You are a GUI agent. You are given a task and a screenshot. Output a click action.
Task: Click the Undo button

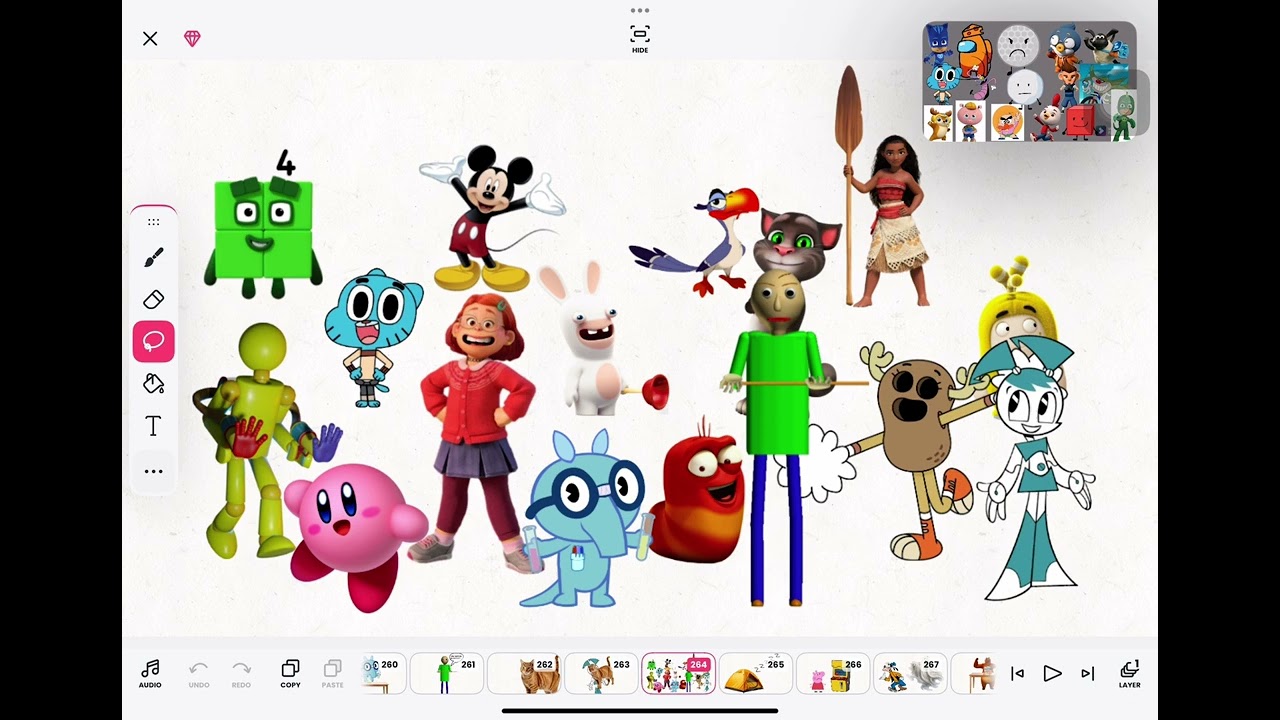pos(198,674)
